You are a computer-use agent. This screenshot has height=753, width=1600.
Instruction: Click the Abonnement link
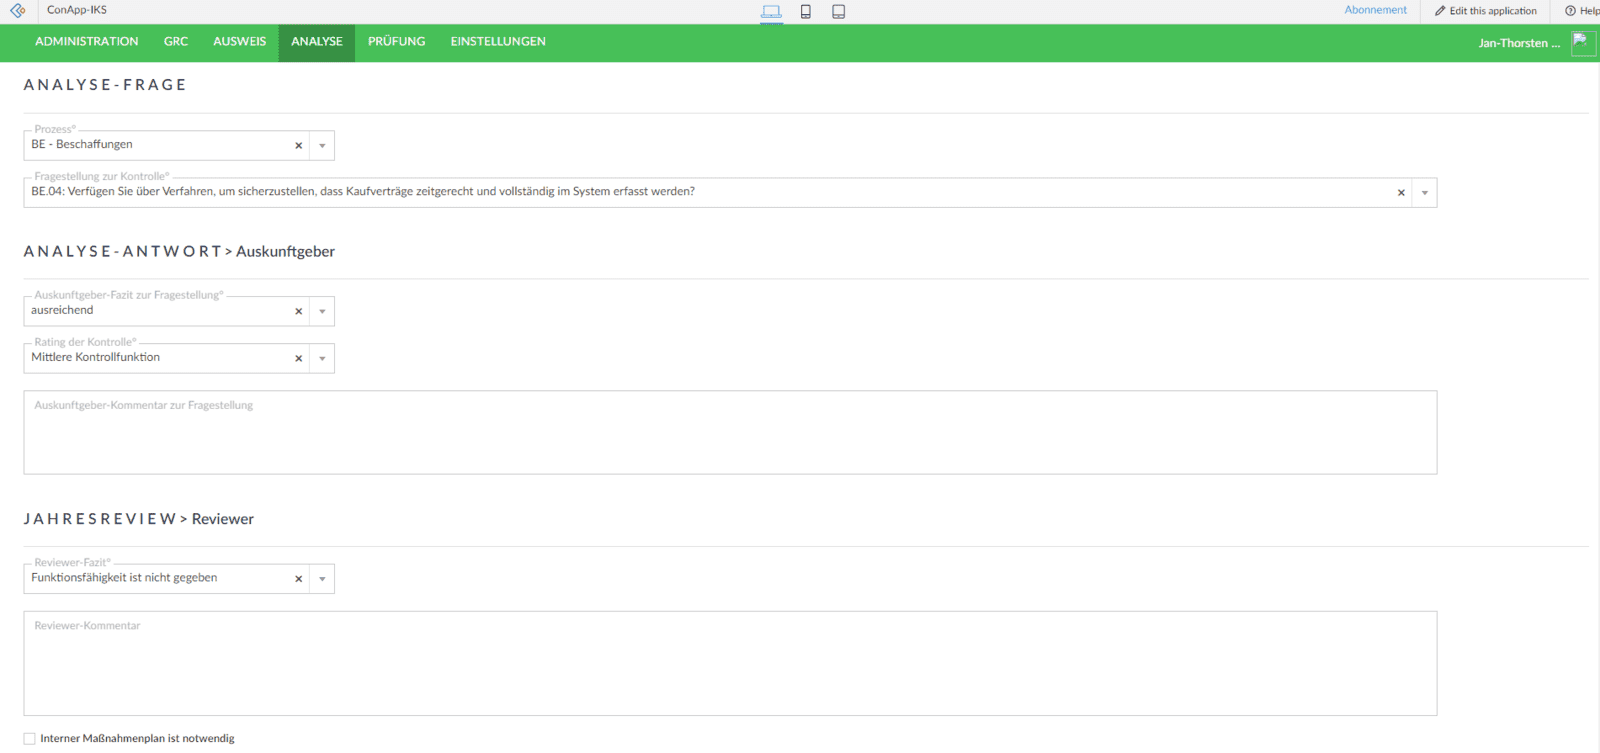click(1375, 10)
